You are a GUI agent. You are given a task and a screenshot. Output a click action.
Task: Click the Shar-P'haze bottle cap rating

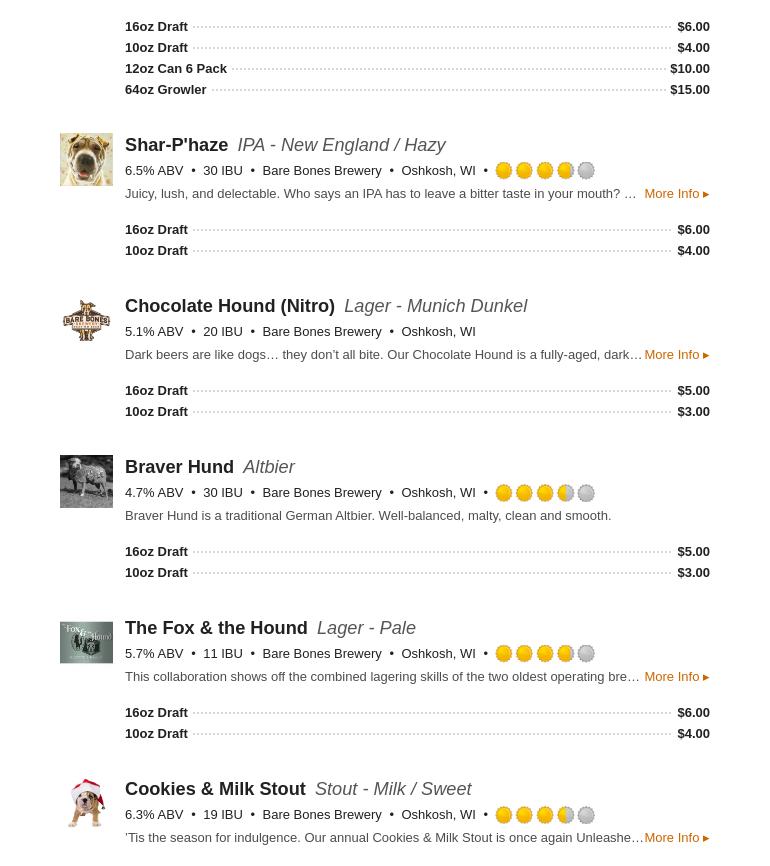click(x=545, y=171)
